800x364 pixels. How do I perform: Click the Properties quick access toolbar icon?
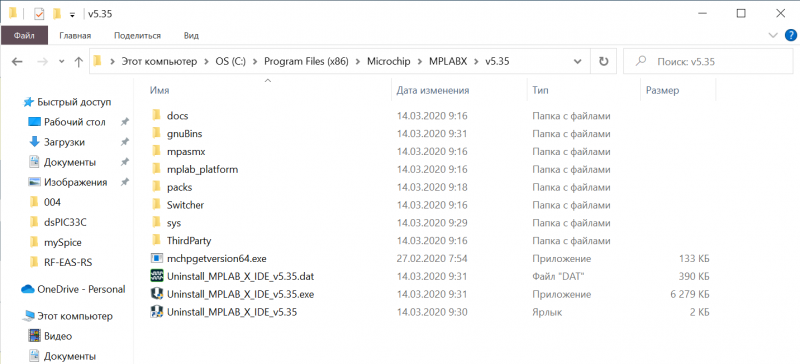pyautogui.click(x=39, y=14)
